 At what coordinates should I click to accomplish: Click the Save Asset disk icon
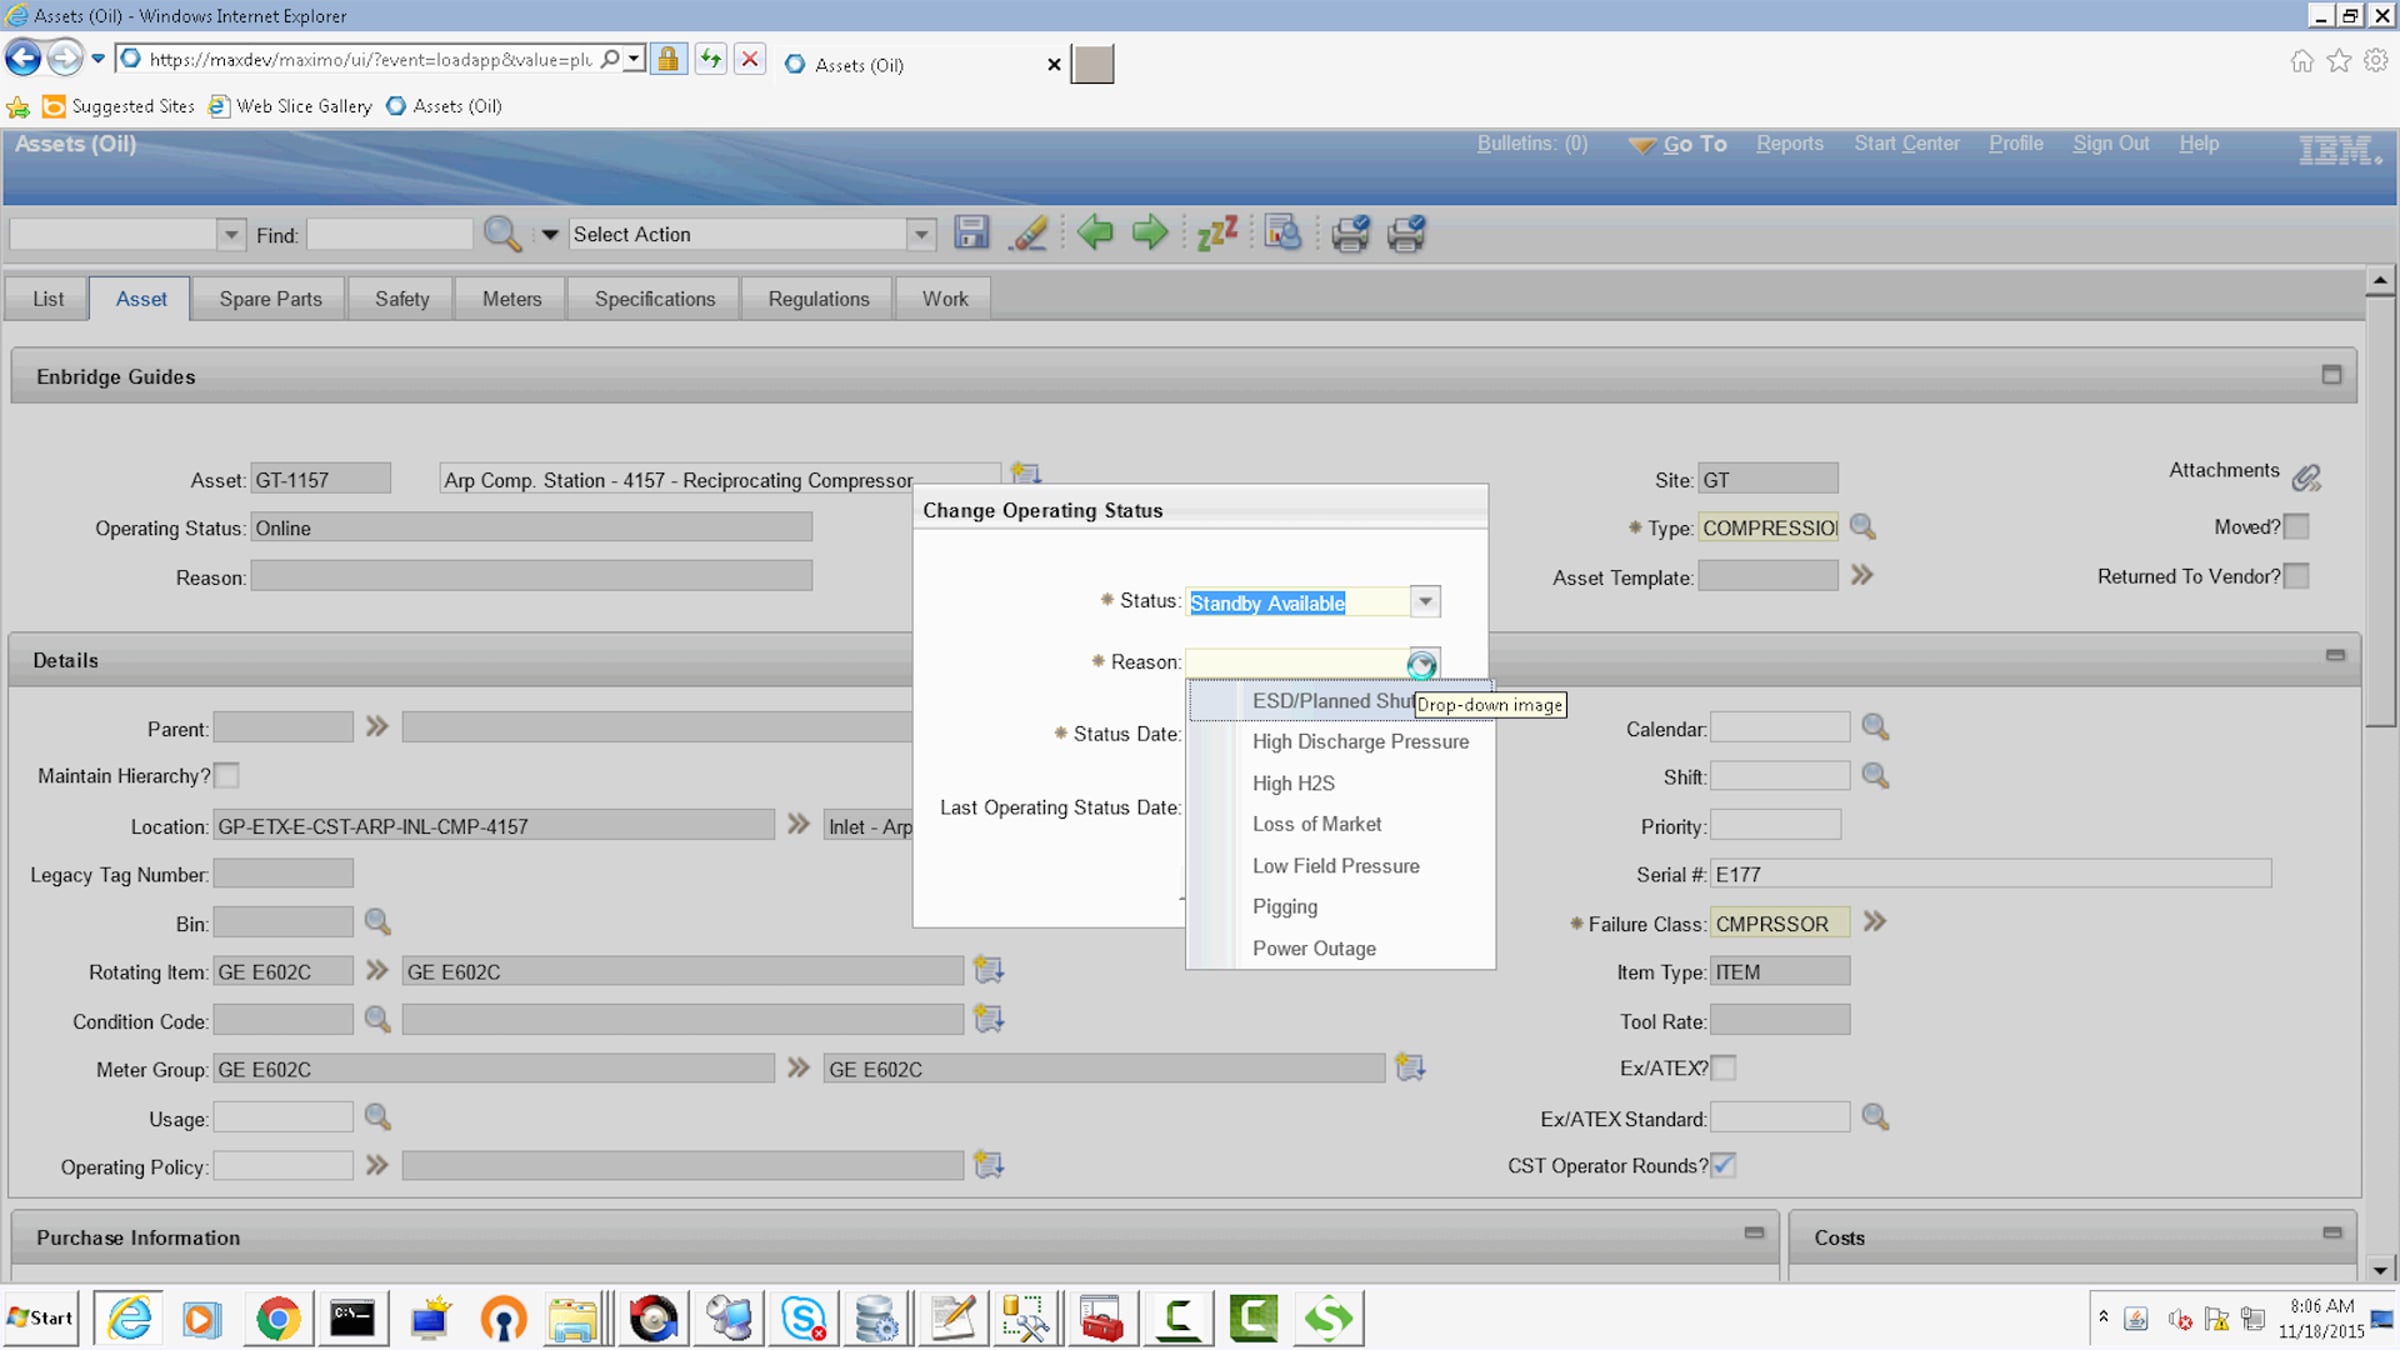[970, 233]
